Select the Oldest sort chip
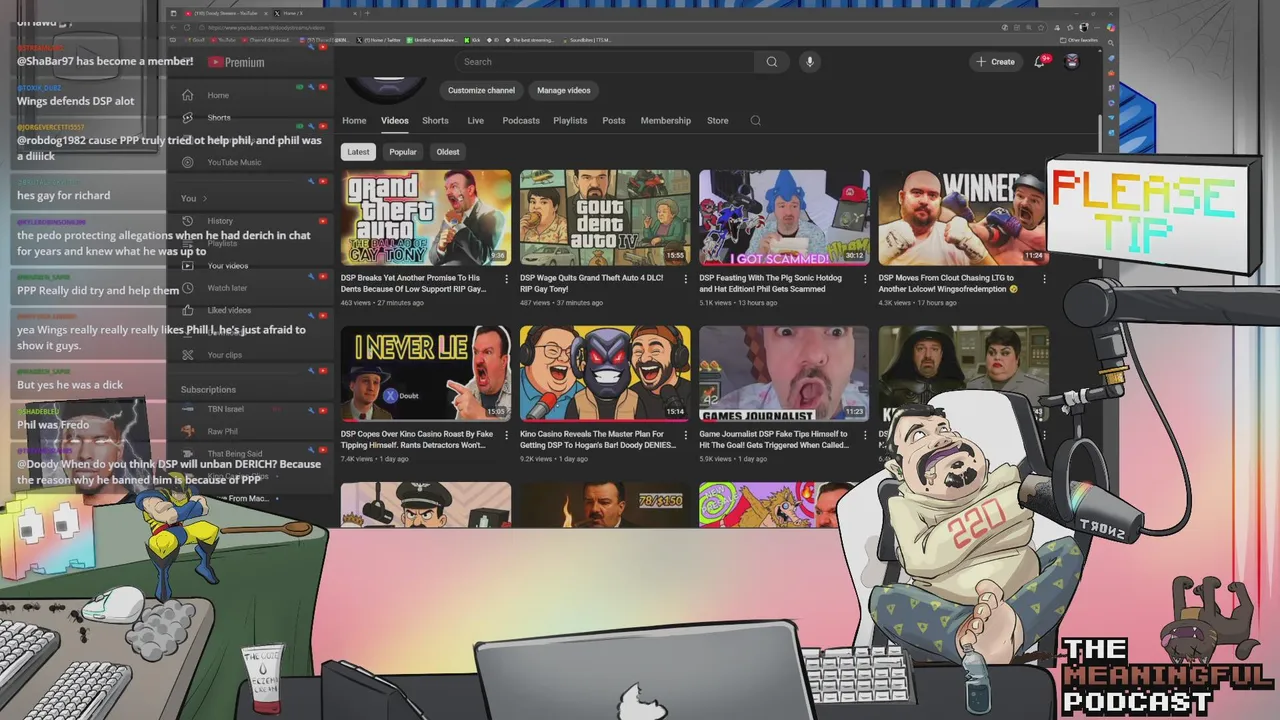This screenshot has width=1280, height=720. (448, 152)
